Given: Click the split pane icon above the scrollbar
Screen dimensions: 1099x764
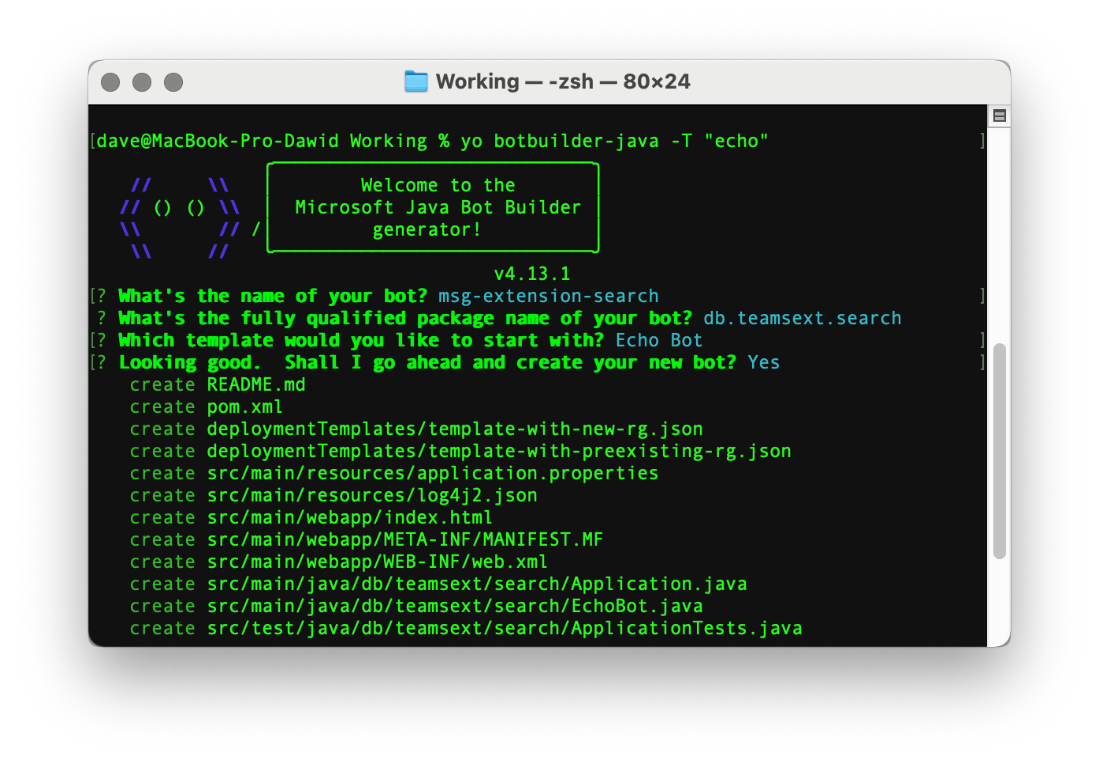Looking at the screenshot, I should [999, 116].
